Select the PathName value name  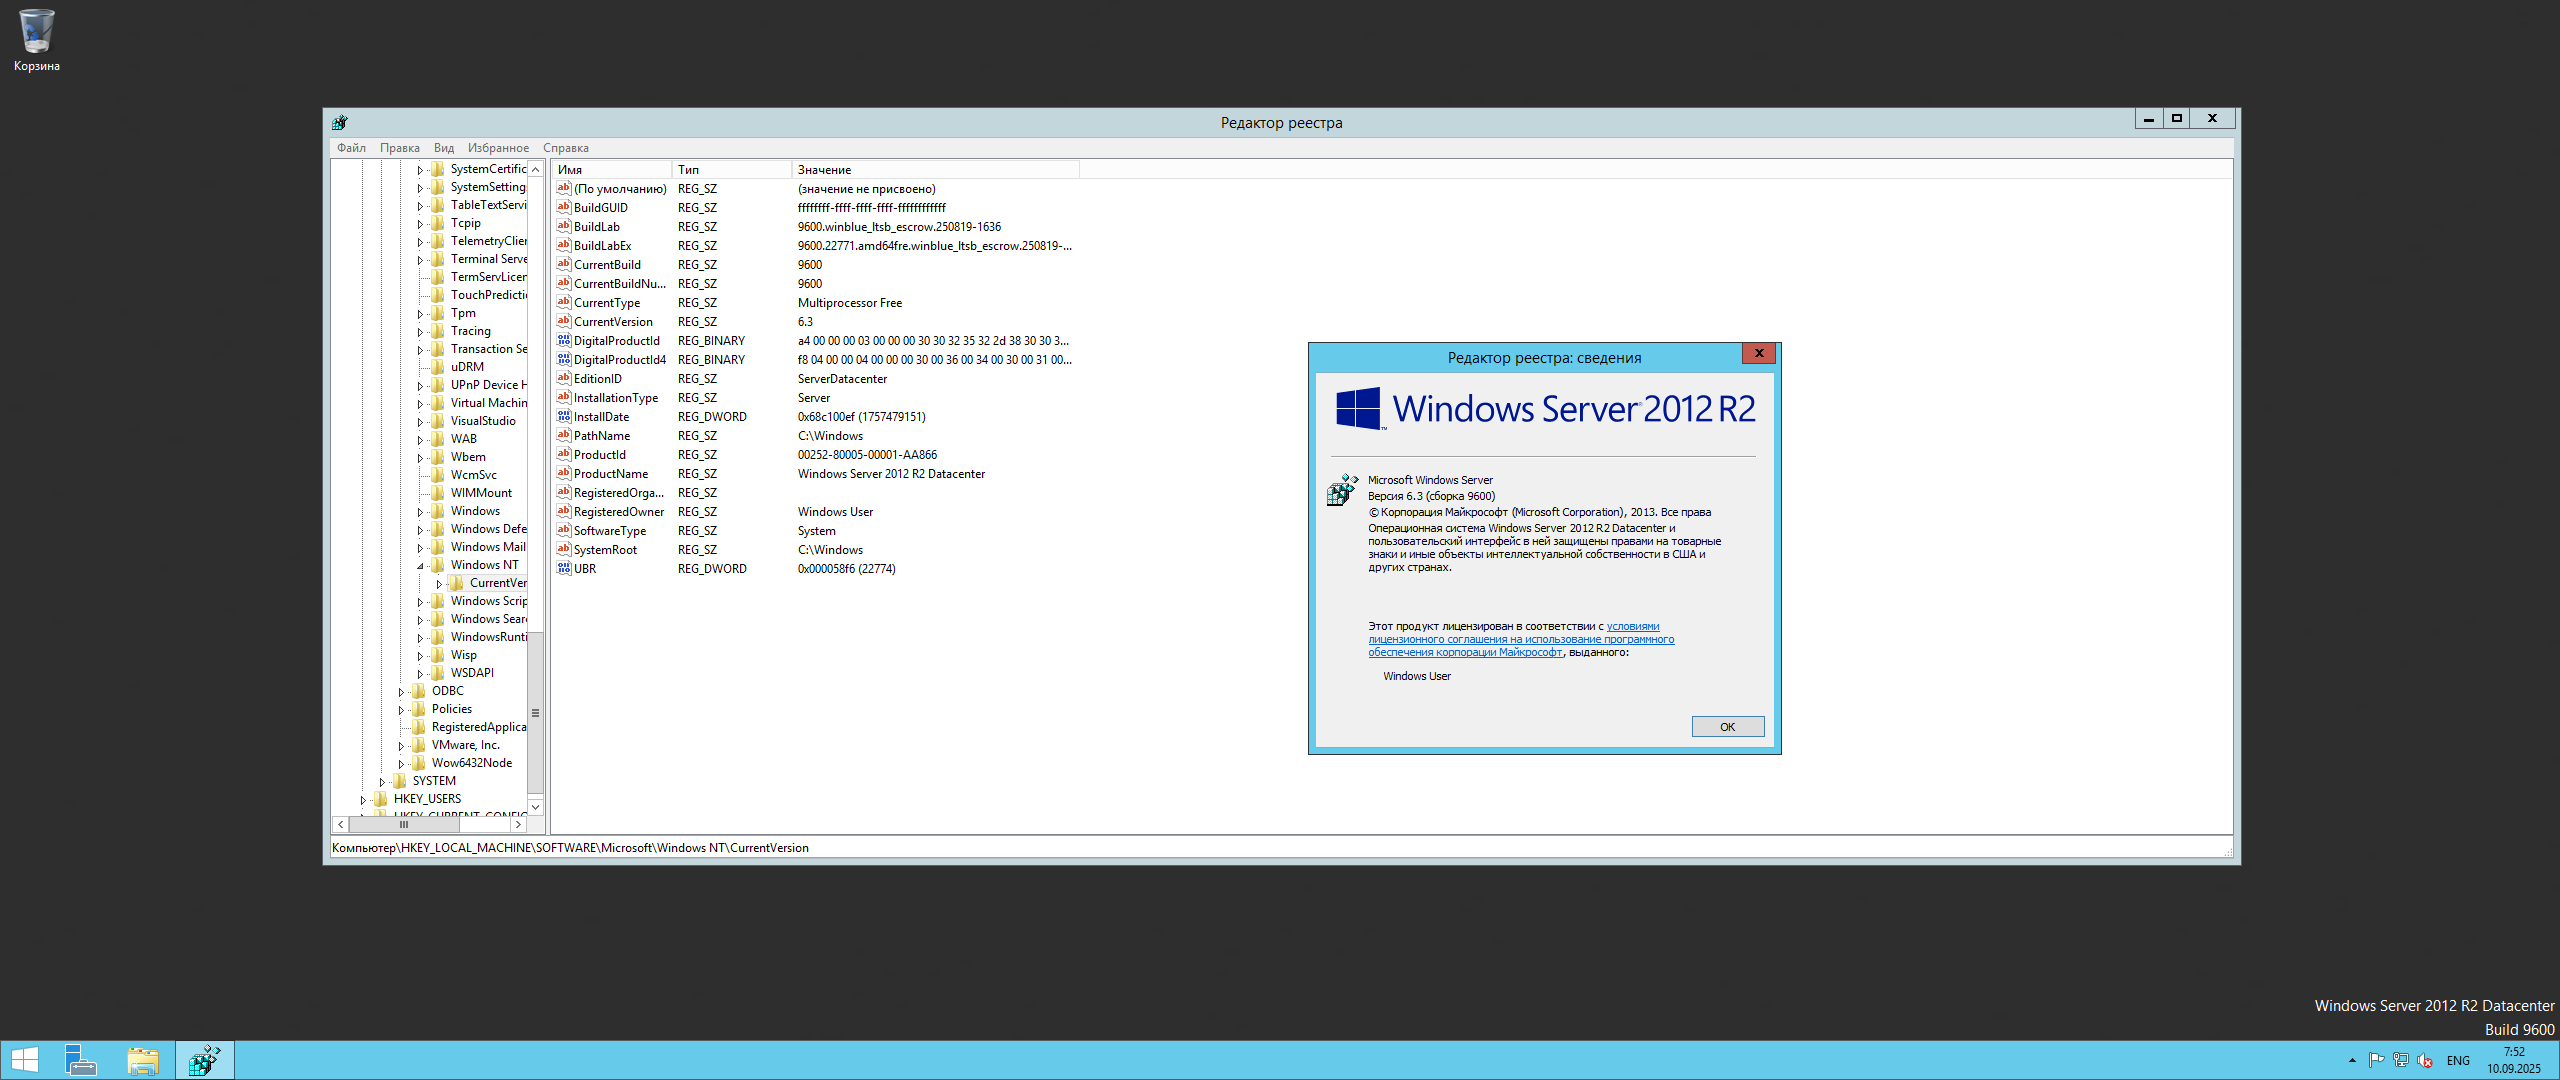(x=602, y=436)
